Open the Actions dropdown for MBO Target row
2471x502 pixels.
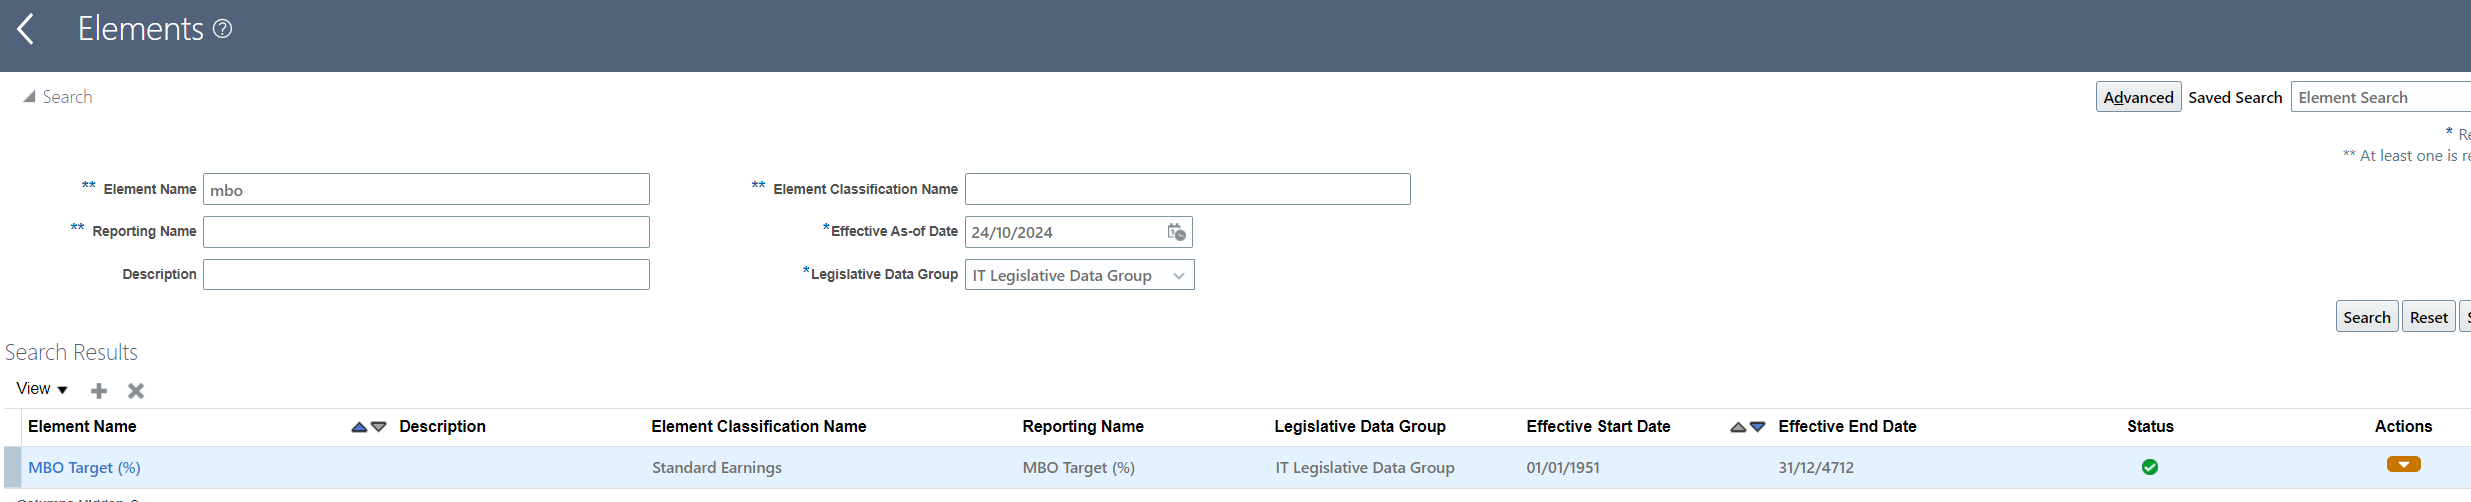2403,464
